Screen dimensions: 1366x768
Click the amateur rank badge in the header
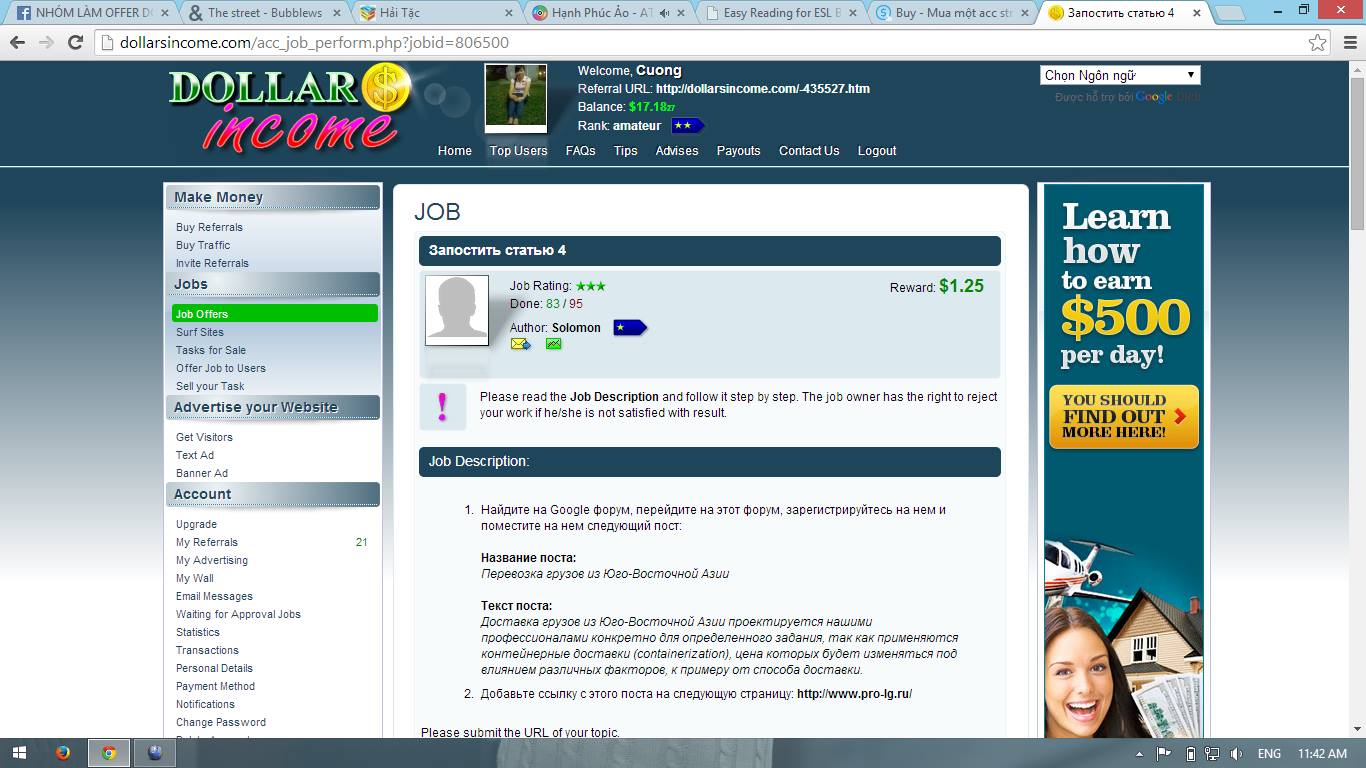pyautogui.click(x=687, y=125)
